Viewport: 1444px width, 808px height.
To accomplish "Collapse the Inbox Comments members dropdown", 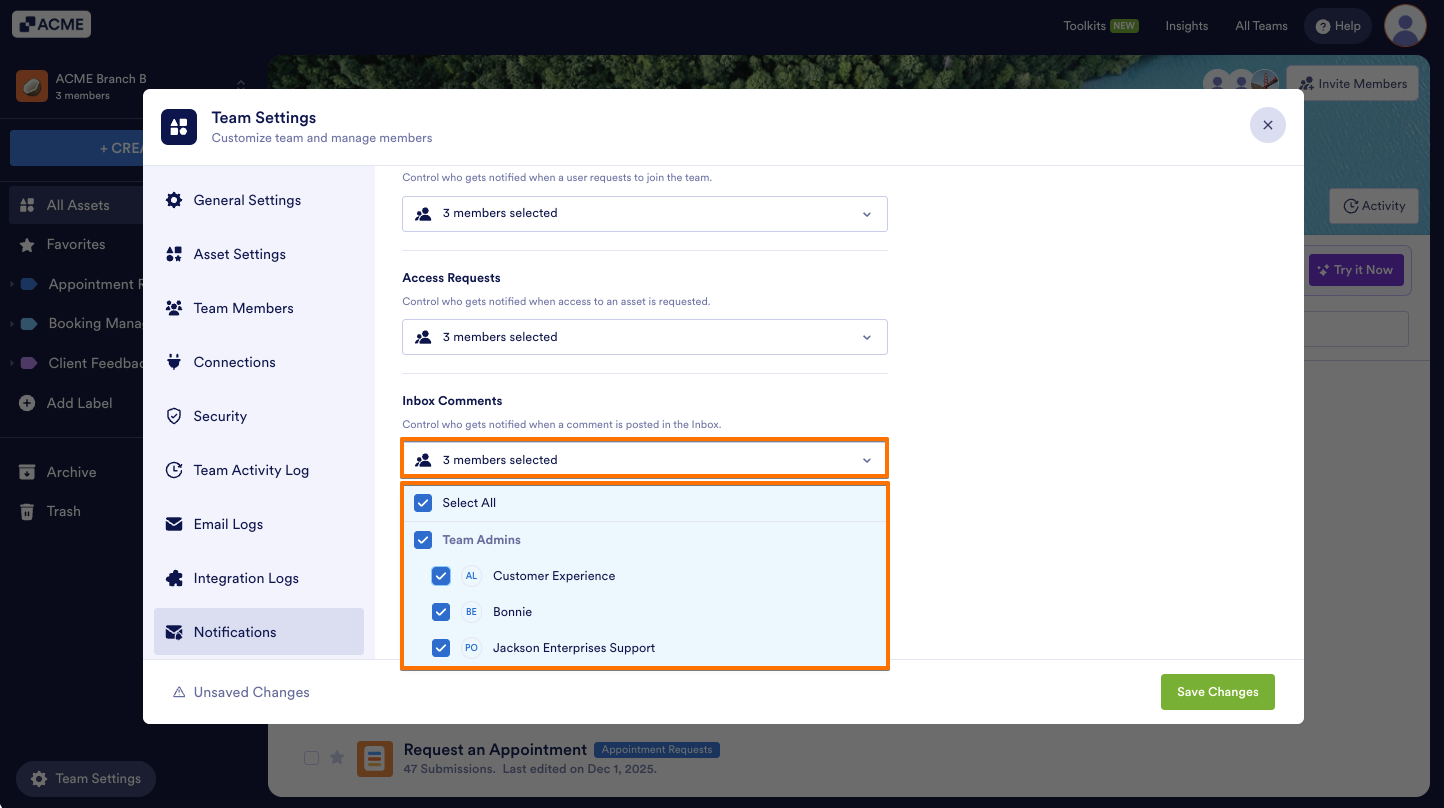I will [645, 460].
